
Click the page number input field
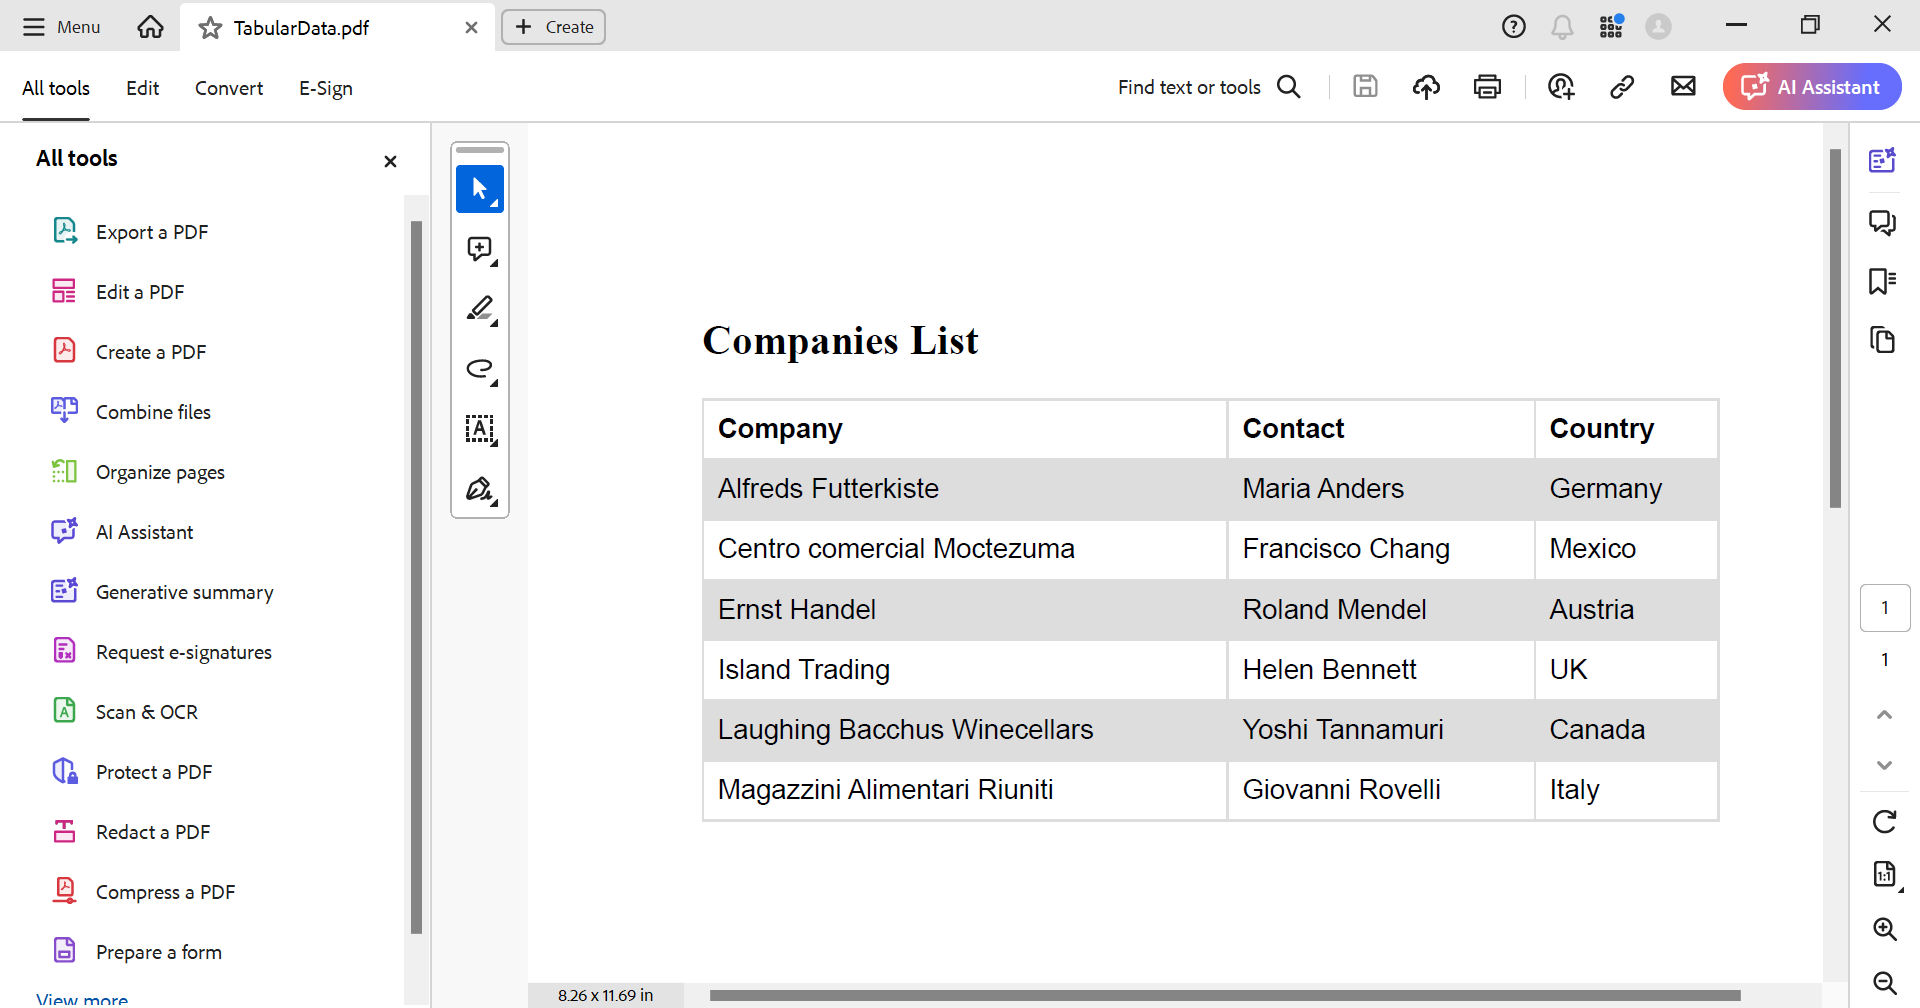pyautogui.click(x=1886, y=607)
